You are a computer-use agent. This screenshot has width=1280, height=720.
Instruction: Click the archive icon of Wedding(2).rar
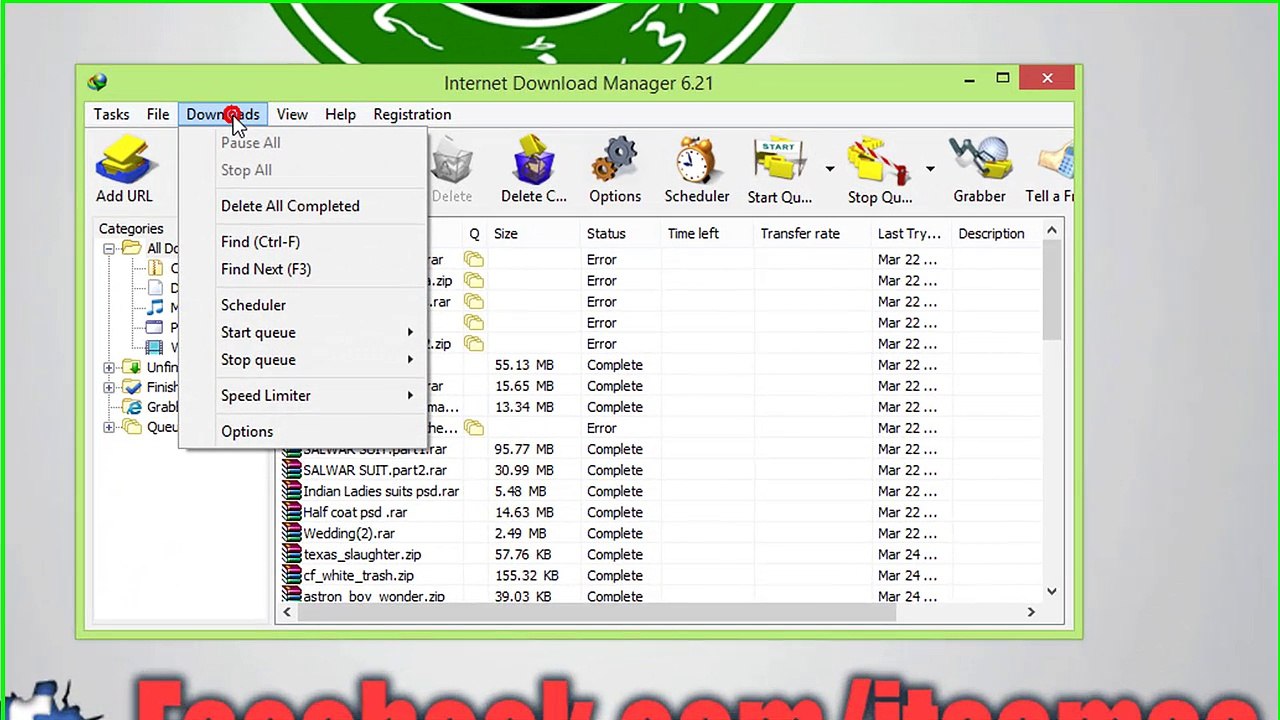tap(291, 533)
